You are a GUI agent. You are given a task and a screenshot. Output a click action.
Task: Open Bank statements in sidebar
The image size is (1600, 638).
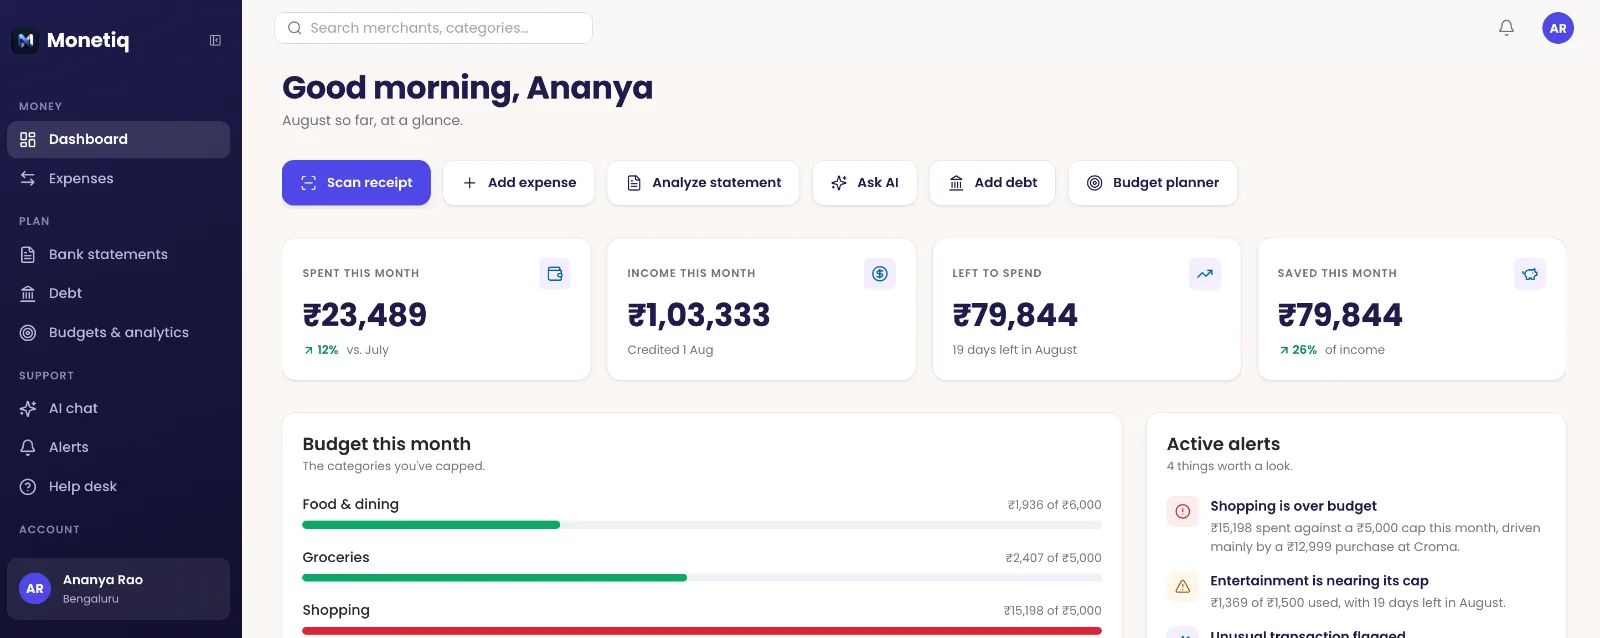pyautogui.click(x=118, y=254)
